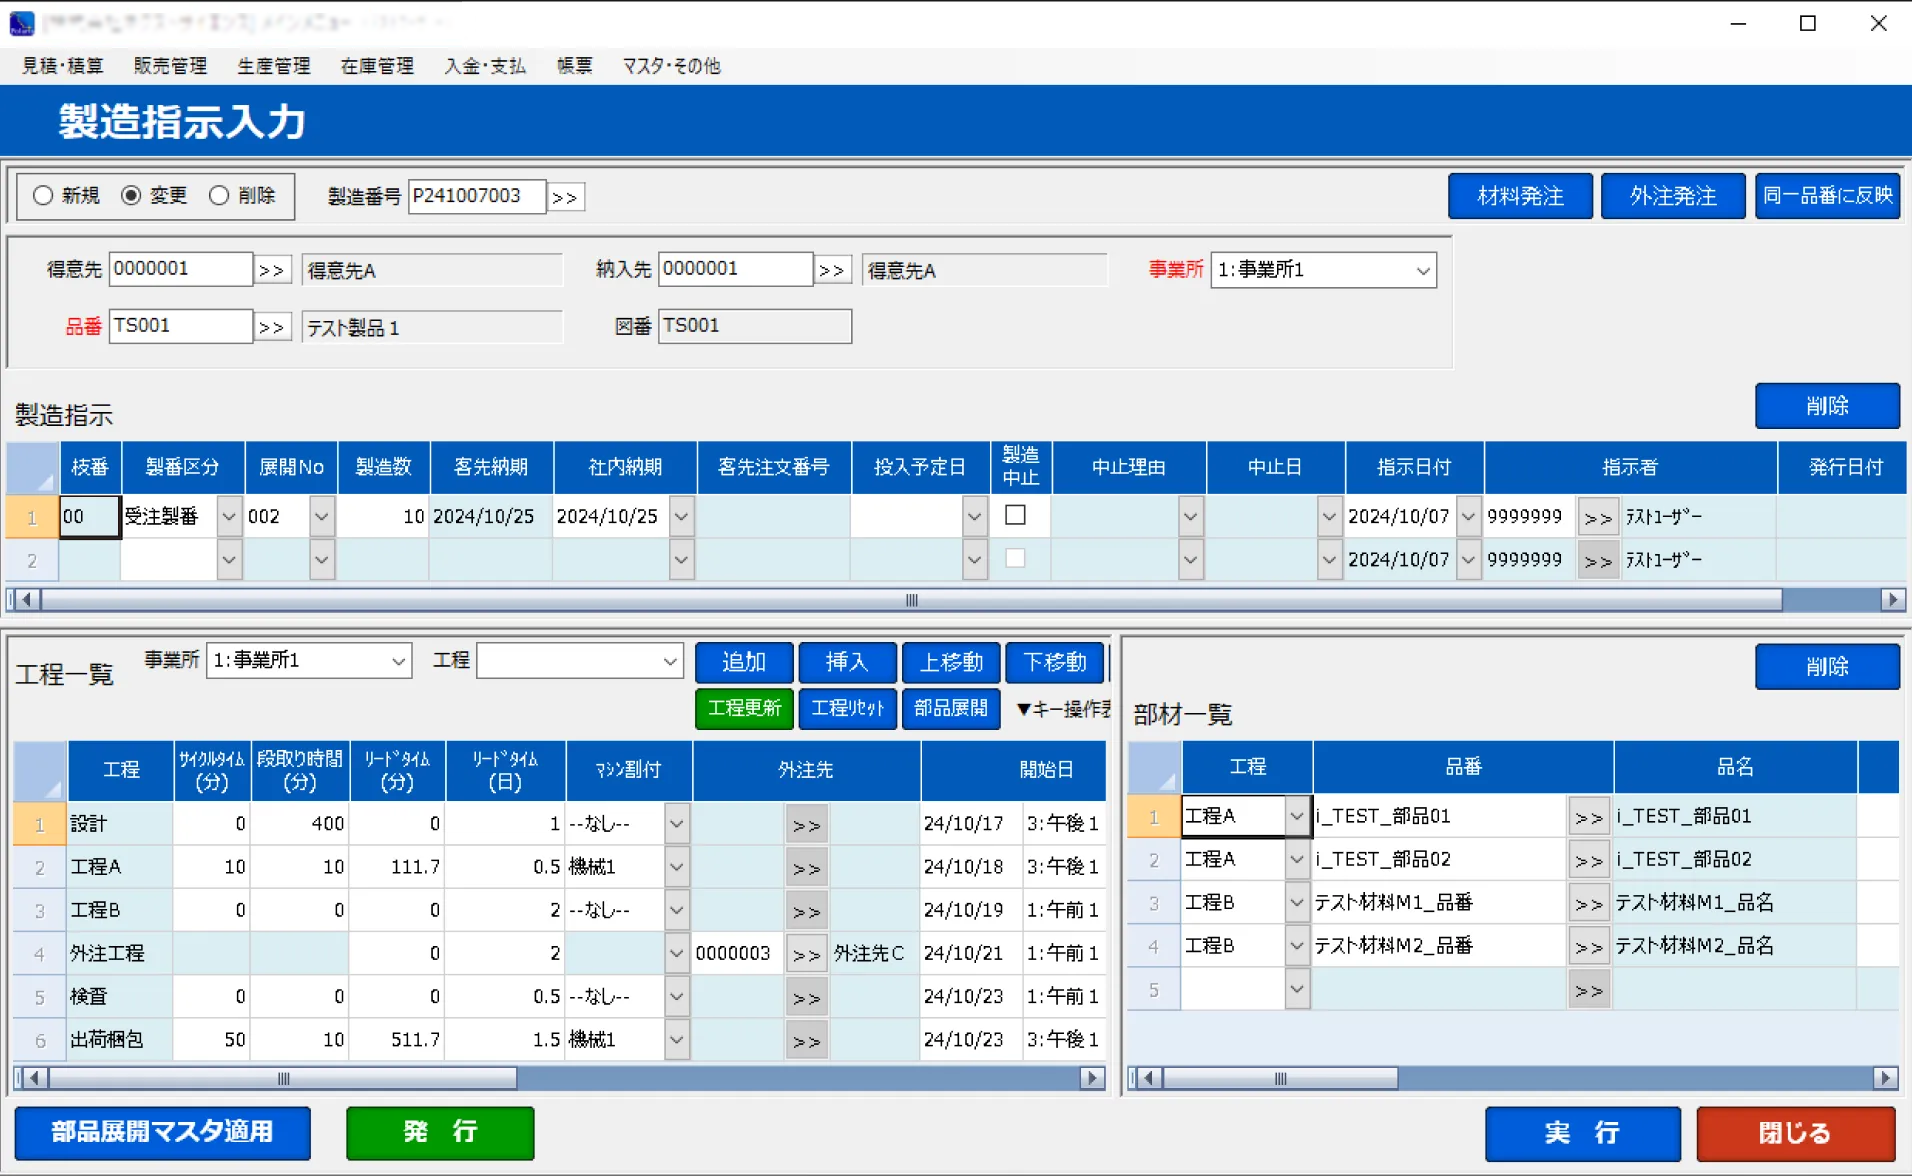Open 生産管理 menu
1912x1176 pixels.
tap(274, 66)
